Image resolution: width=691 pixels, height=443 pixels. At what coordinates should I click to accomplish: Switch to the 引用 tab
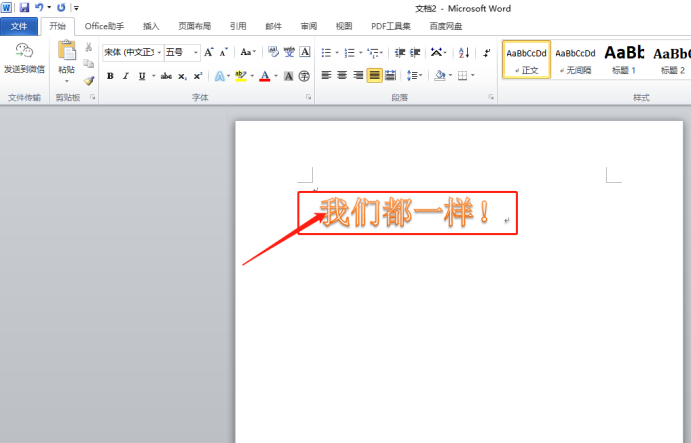(238, 26)
